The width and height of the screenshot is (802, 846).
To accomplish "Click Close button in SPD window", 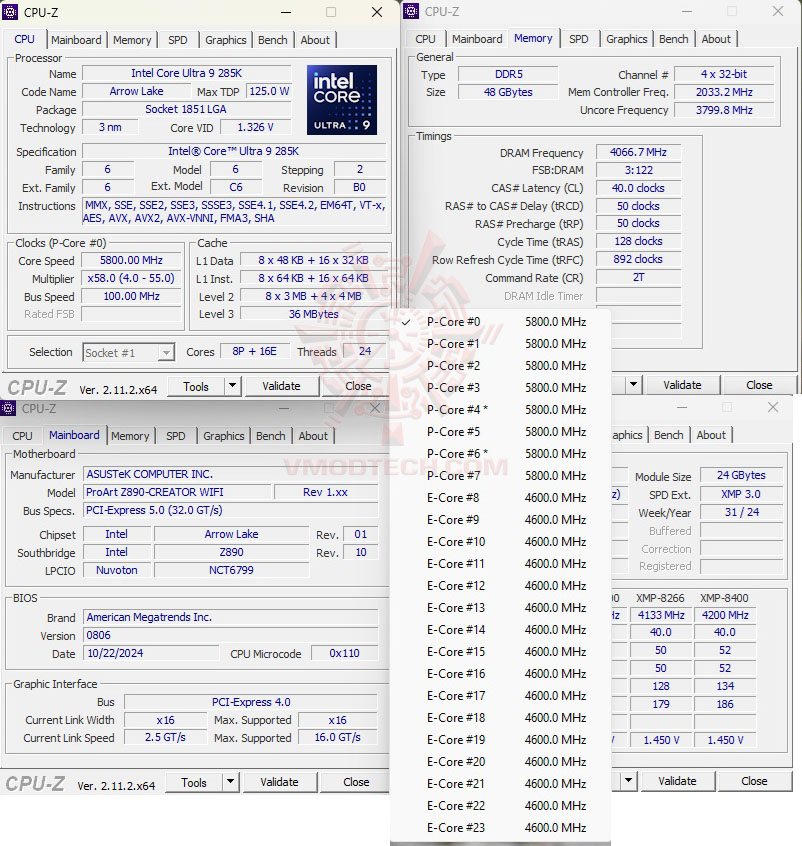I will click(754, 781).
